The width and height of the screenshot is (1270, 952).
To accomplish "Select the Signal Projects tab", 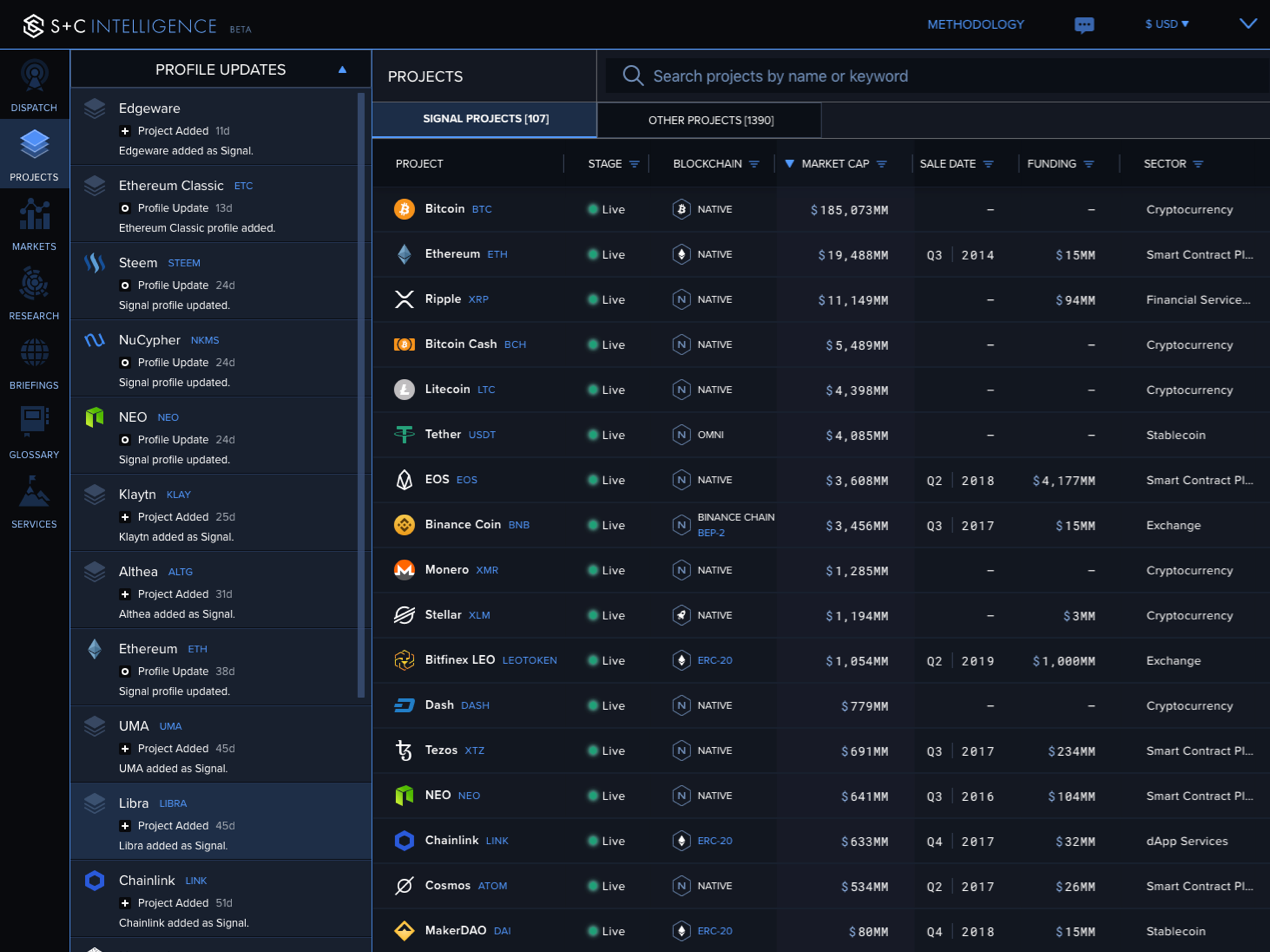I will tap(485, 120).
